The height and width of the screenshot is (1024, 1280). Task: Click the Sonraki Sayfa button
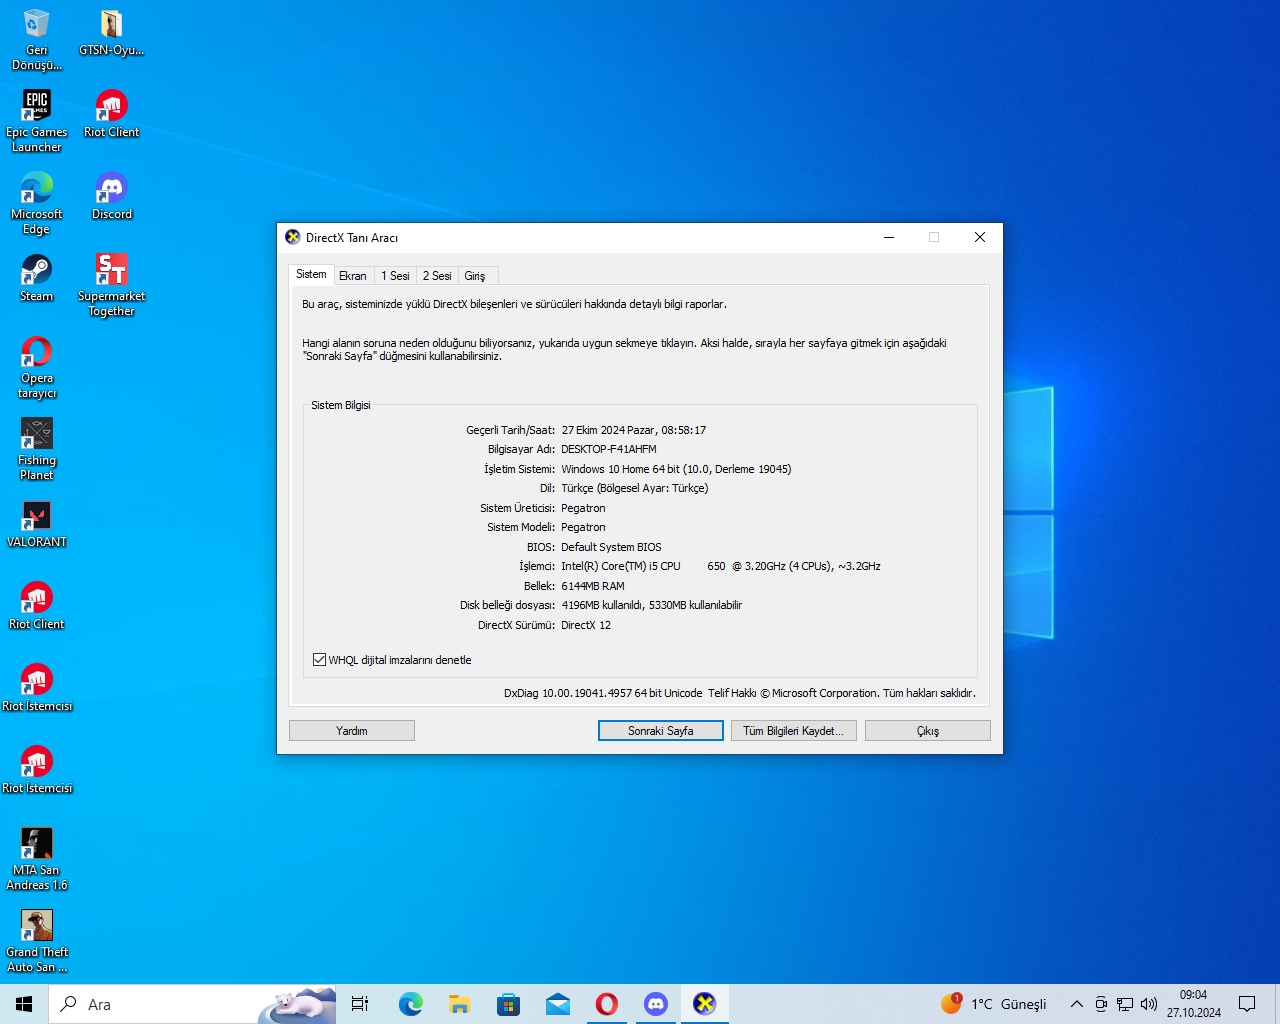660,731
